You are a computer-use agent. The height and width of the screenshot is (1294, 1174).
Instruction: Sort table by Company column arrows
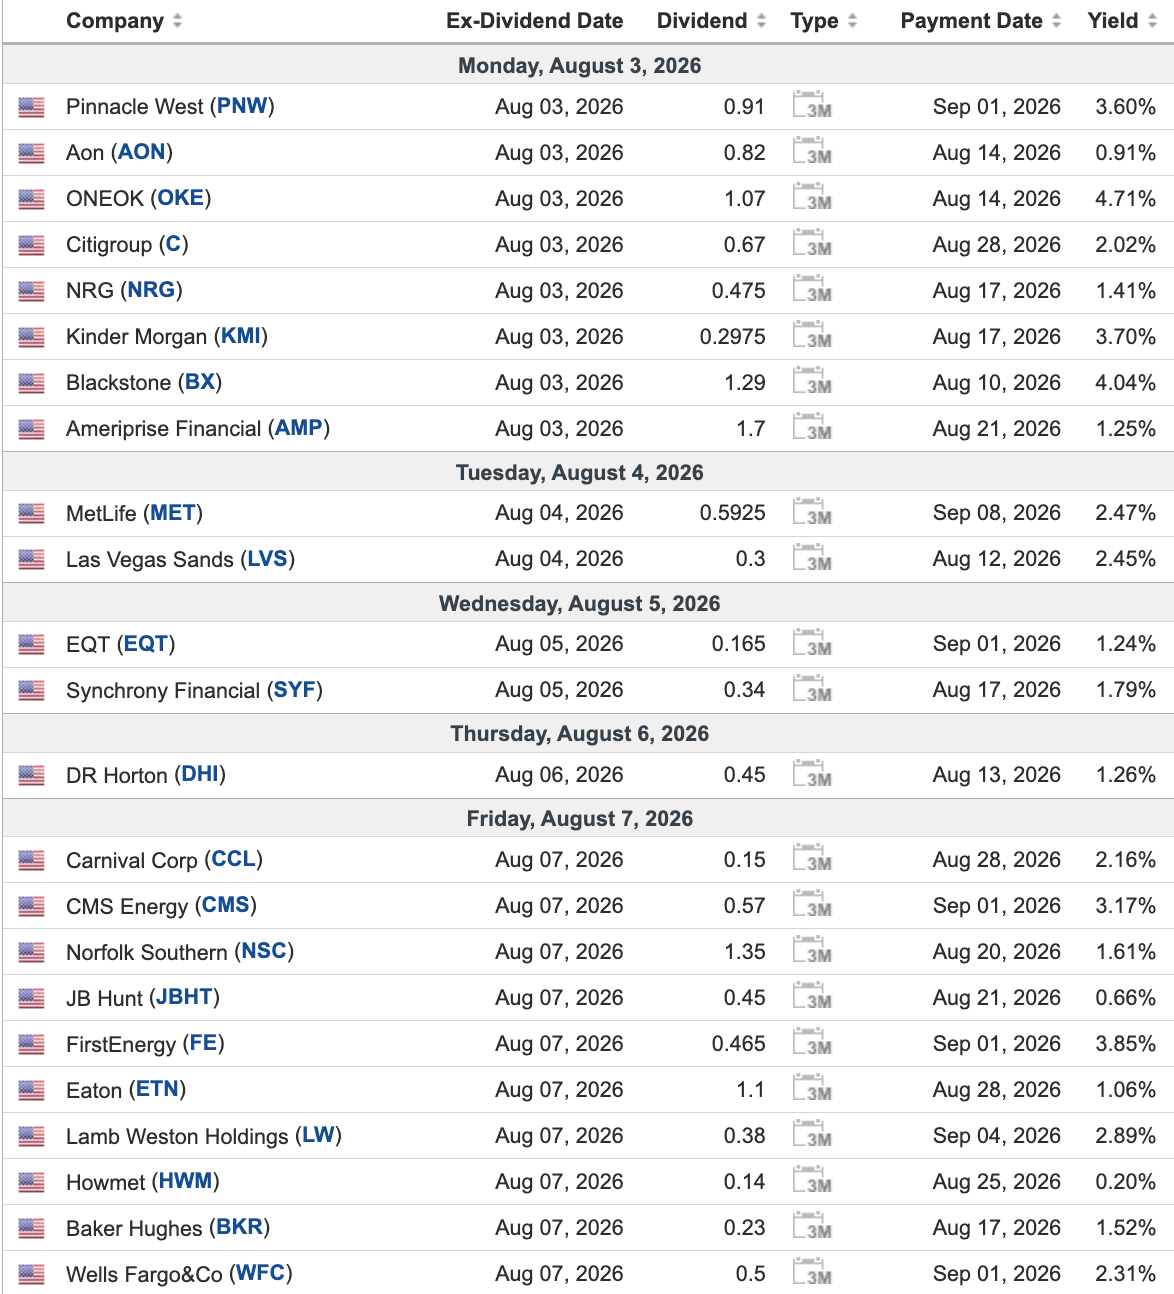click(x=177, y=21)
